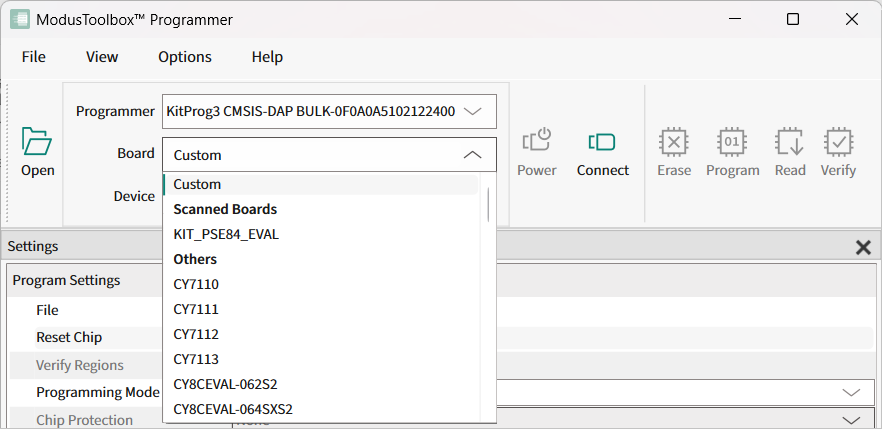882x429 pixels.
Task: Click the Program chip icon
Action: click(x=732, y=142)
